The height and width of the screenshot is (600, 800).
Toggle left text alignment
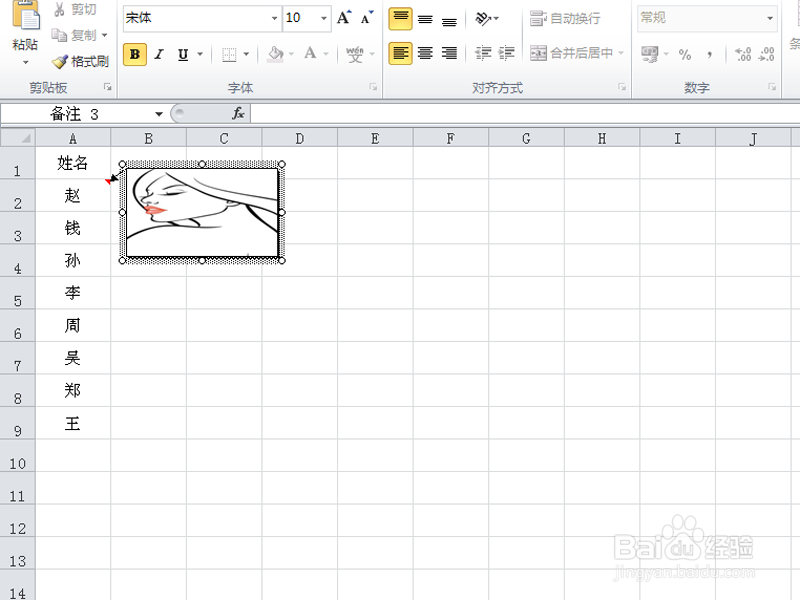[x=401, y=53]
